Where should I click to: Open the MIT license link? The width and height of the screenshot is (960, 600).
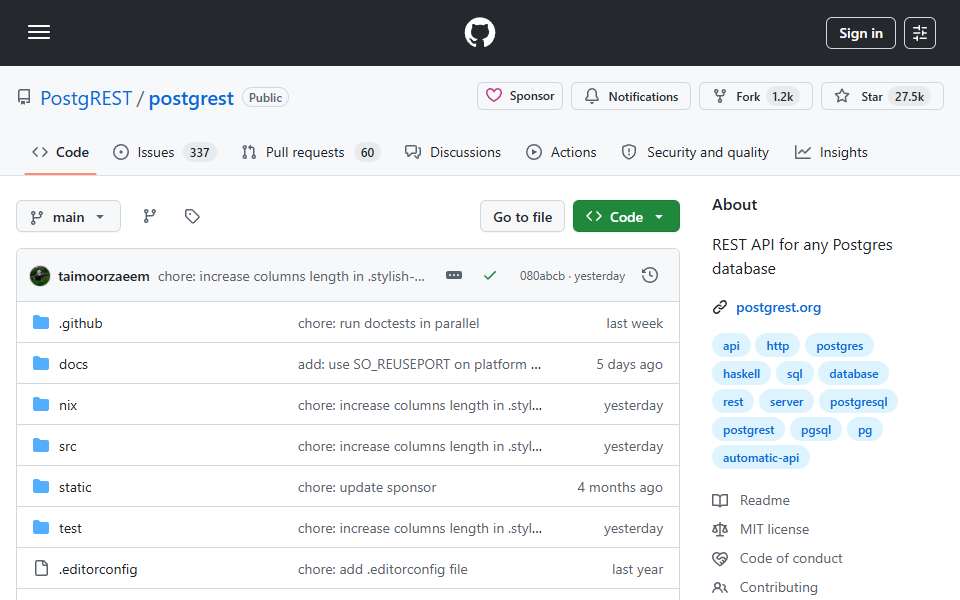[760, 529]
